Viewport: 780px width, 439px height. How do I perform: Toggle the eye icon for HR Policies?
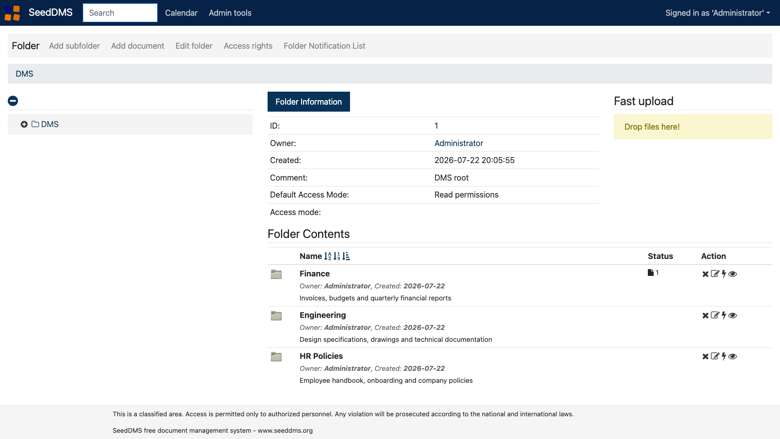coord(733,356)
